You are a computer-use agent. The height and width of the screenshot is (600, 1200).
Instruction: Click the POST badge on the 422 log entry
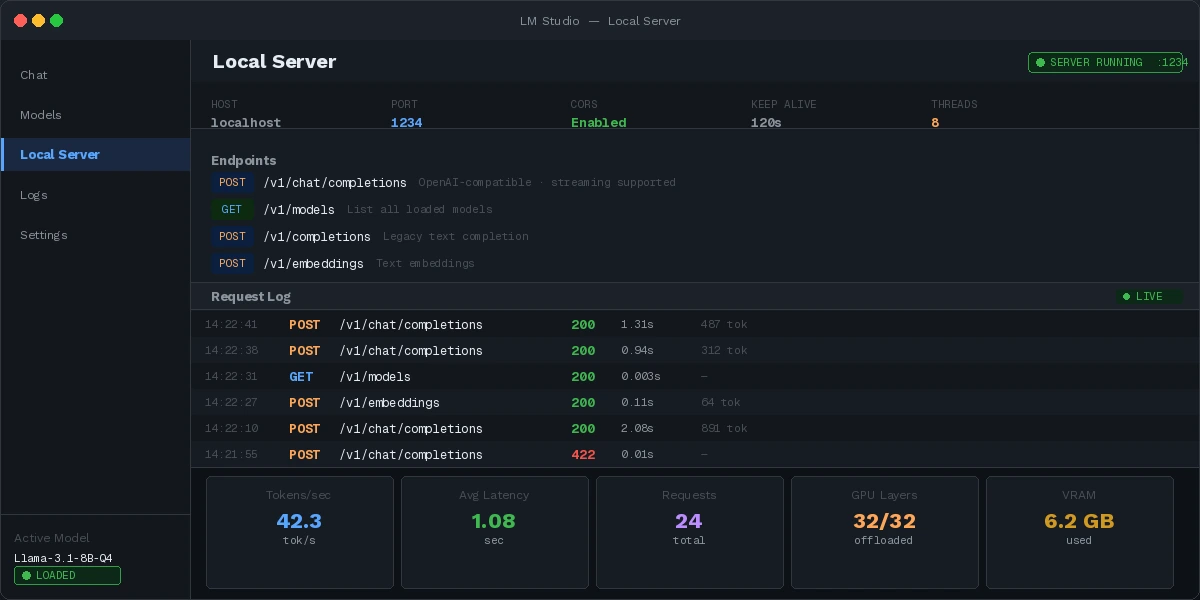point(305,455)
